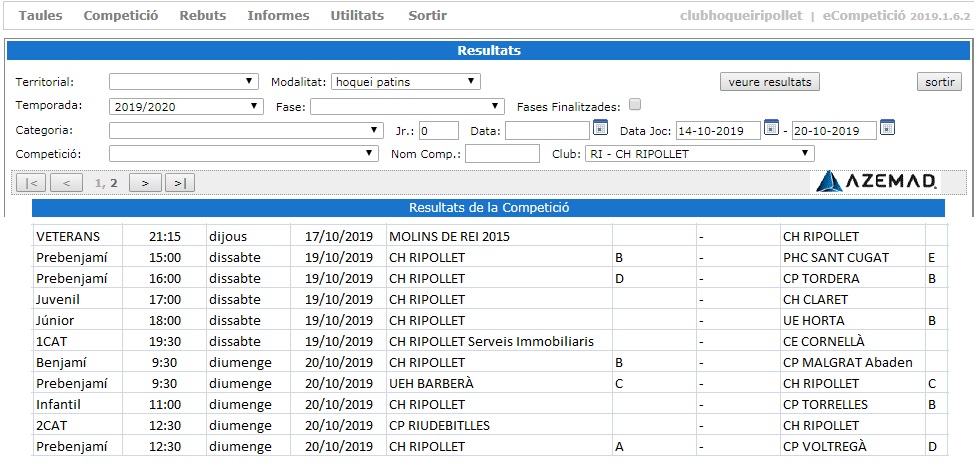Click the CP TORDERA team cell
977x466 pixels.
pos(852,278)
